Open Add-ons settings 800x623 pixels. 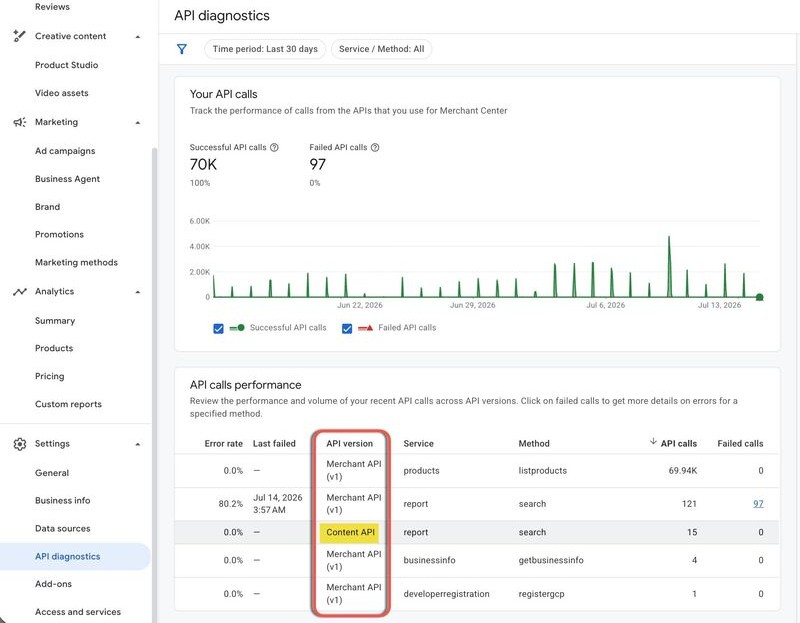pos(53,584)
